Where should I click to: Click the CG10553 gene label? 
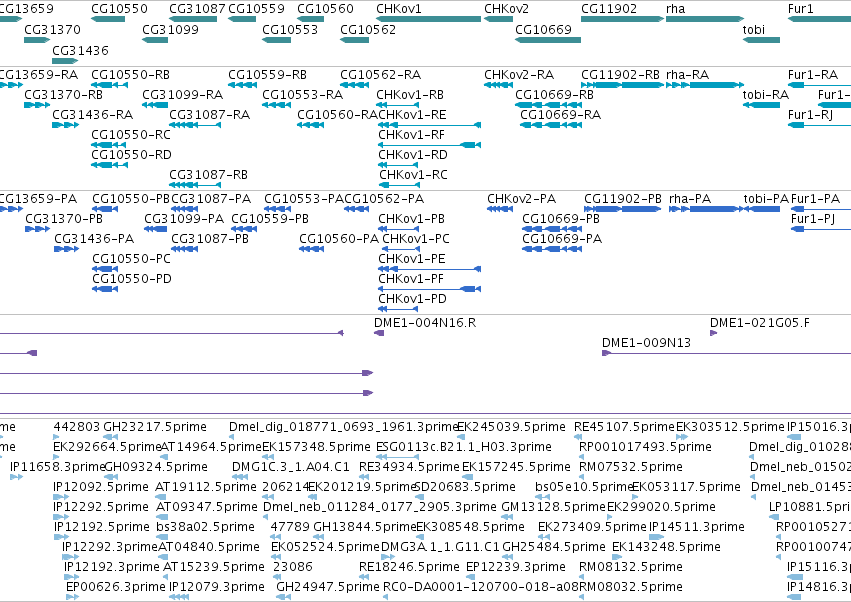pyautogui.click(x=290, y=29)
